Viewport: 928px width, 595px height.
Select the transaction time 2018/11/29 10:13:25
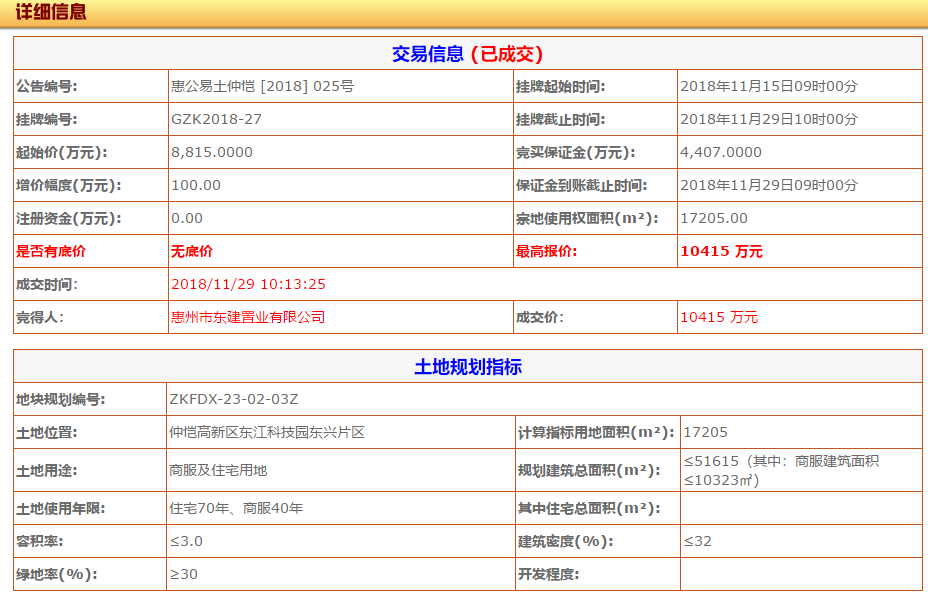click(x=248, y=284)
